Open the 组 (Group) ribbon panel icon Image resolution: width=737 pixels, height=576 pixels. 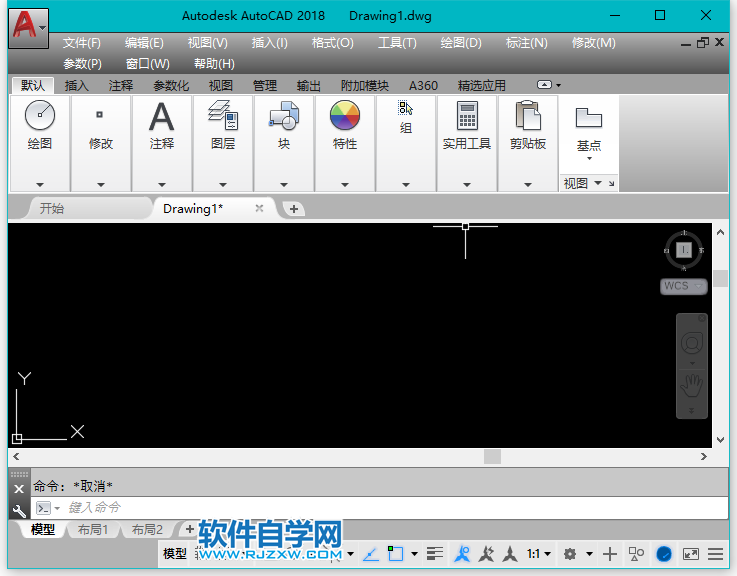tap(405, 108)
